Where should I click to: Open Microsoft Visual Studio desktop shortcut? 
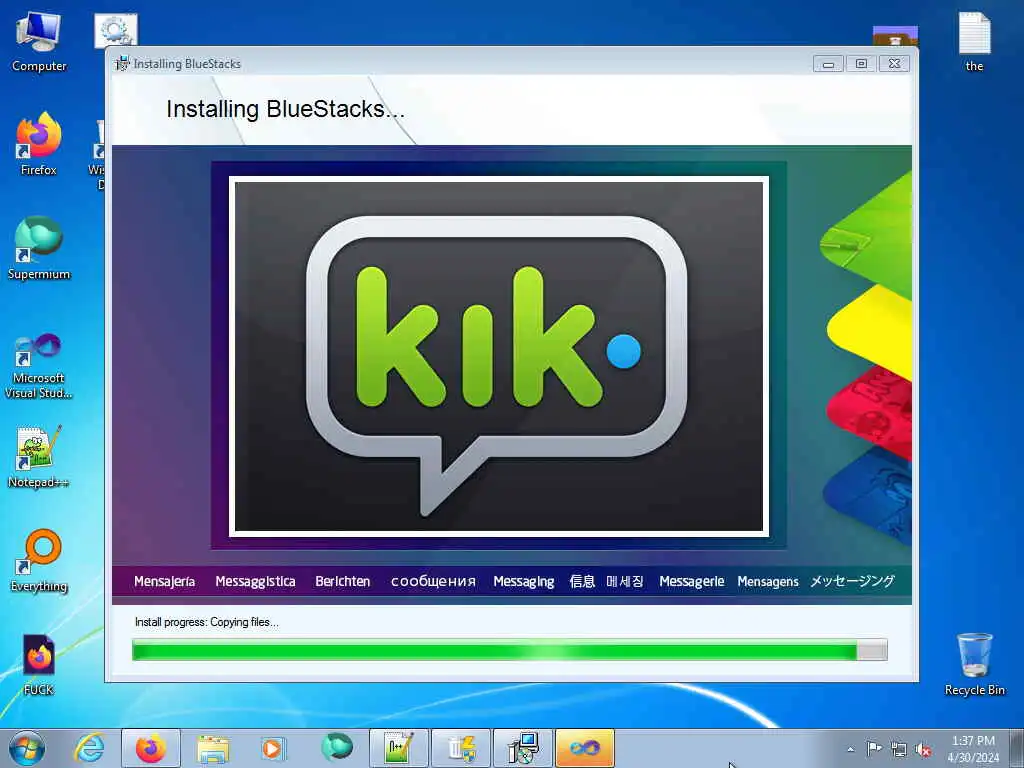point(39,366)
